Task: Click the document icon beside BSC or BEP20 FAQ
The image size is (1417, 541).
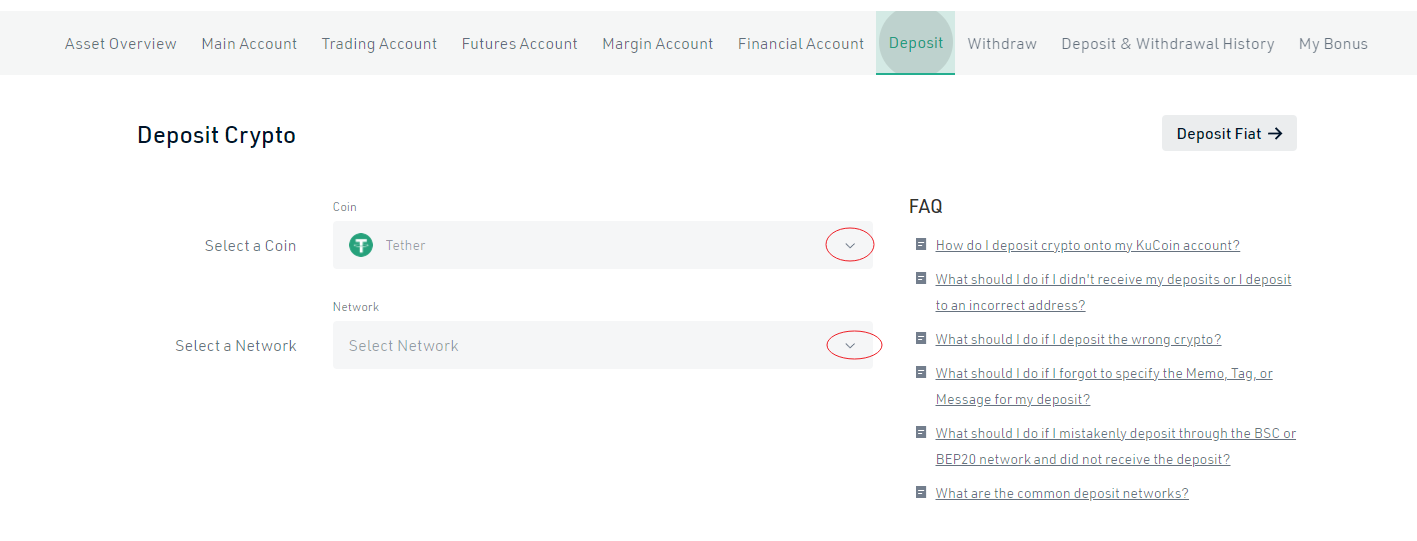Action: [921, 432]
